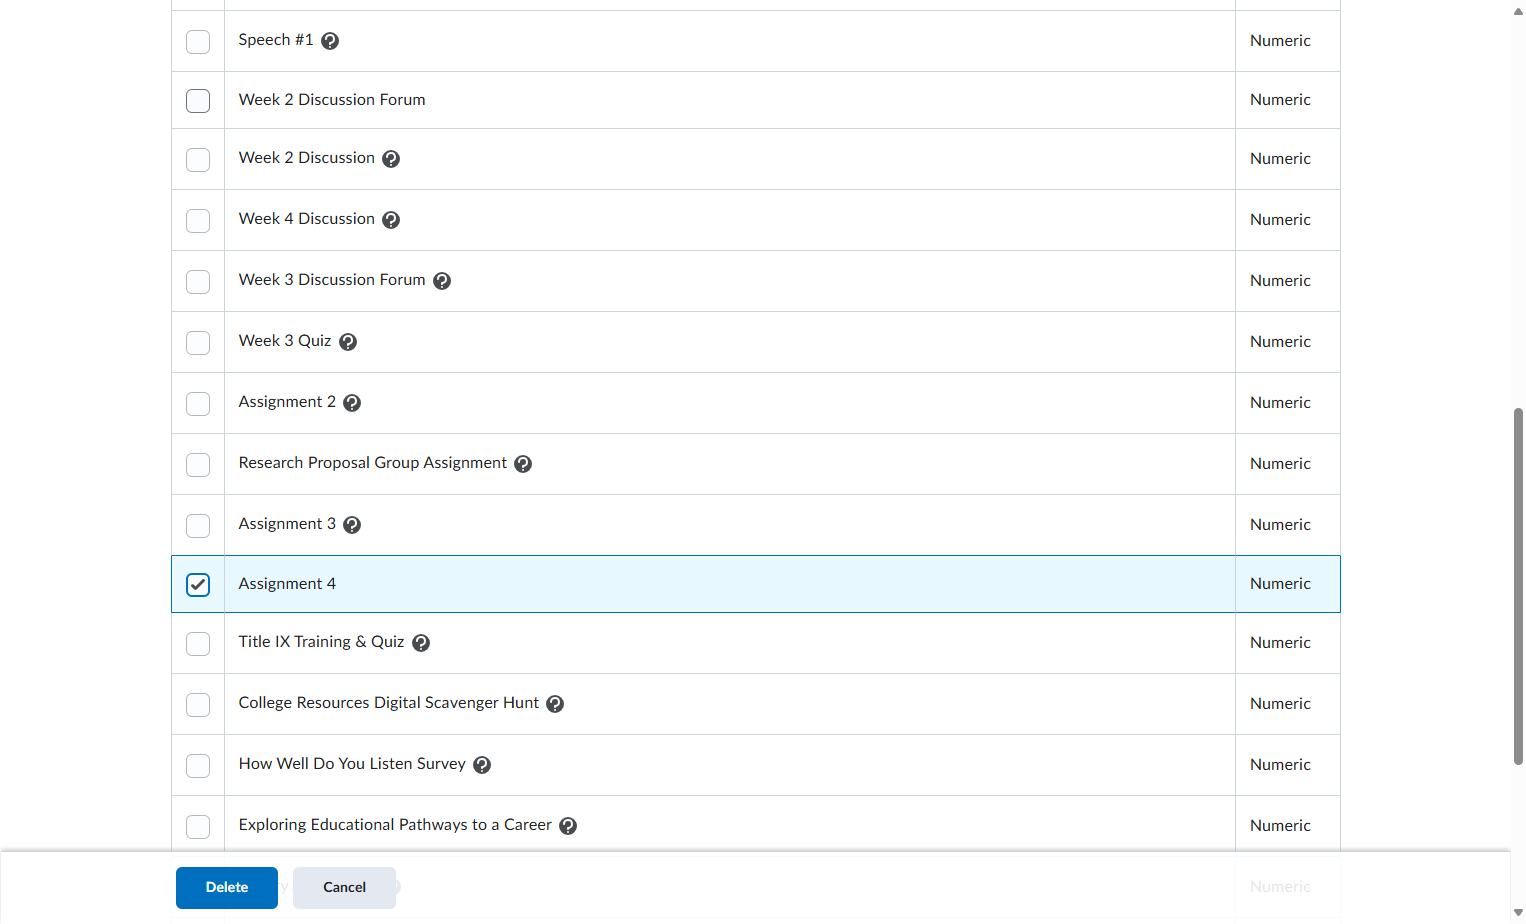Click the scrollbar down arrow
1526x924 pixels.
pyautogui.click(x=1518, y=913)
